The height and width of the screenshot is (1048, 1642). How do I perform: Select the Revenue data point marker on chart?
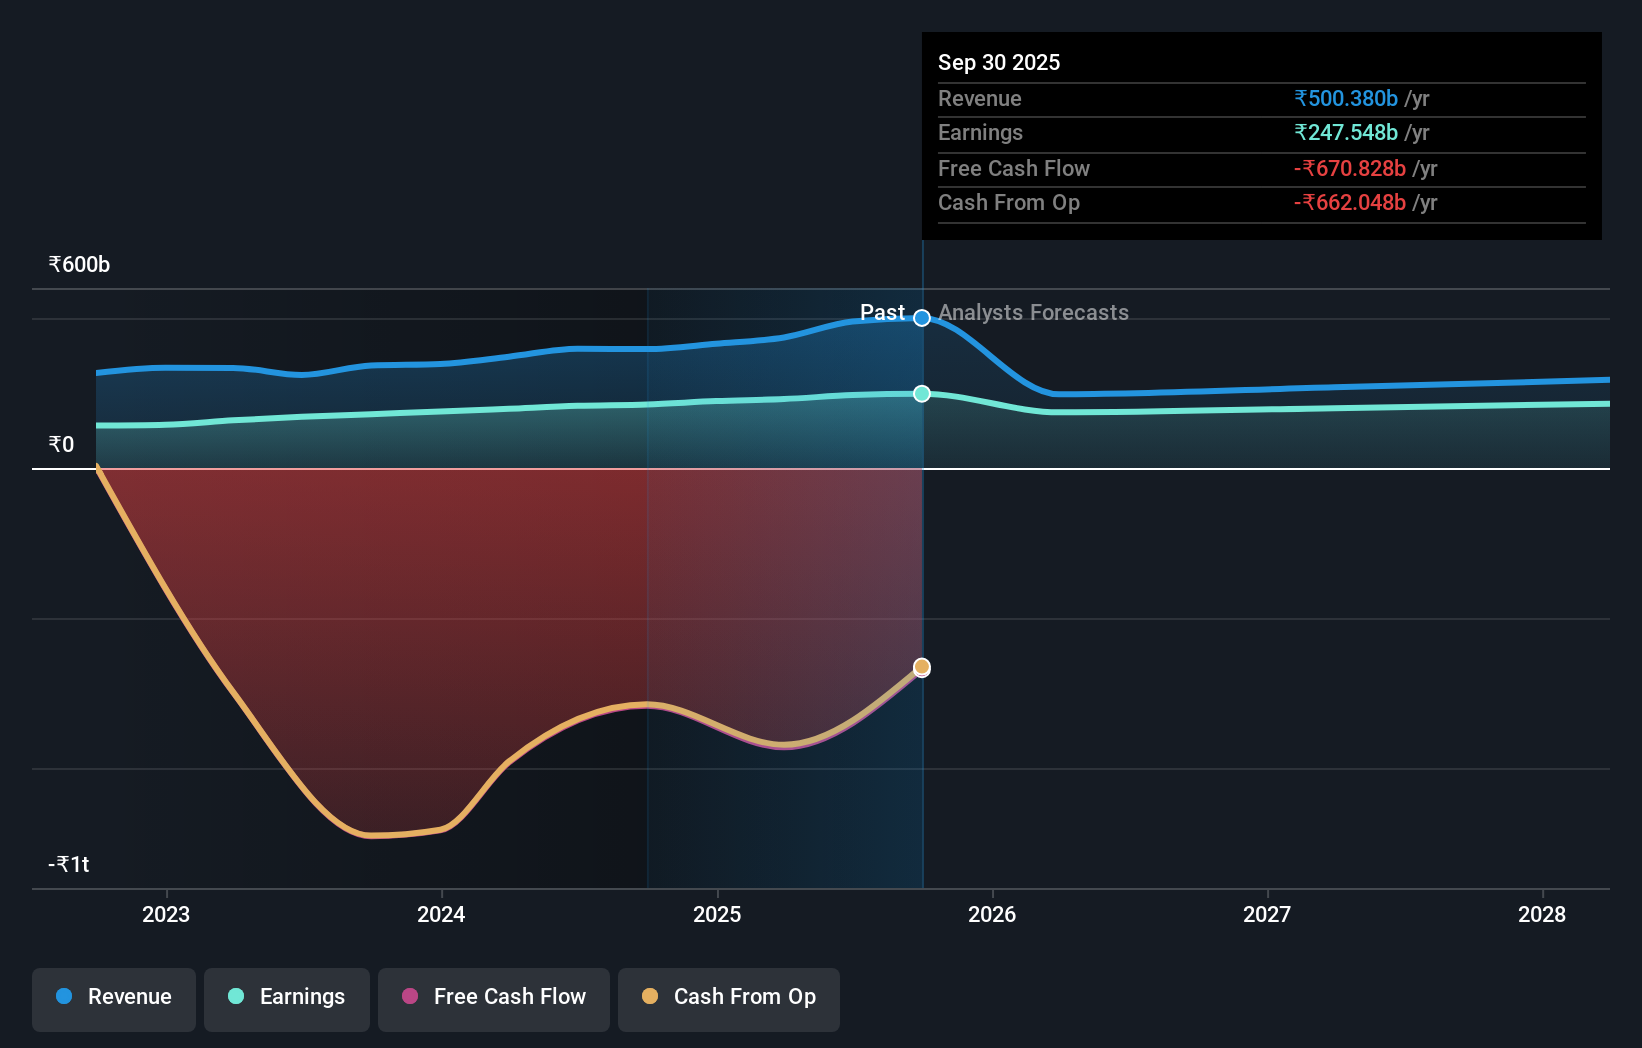tap(921, 318)
